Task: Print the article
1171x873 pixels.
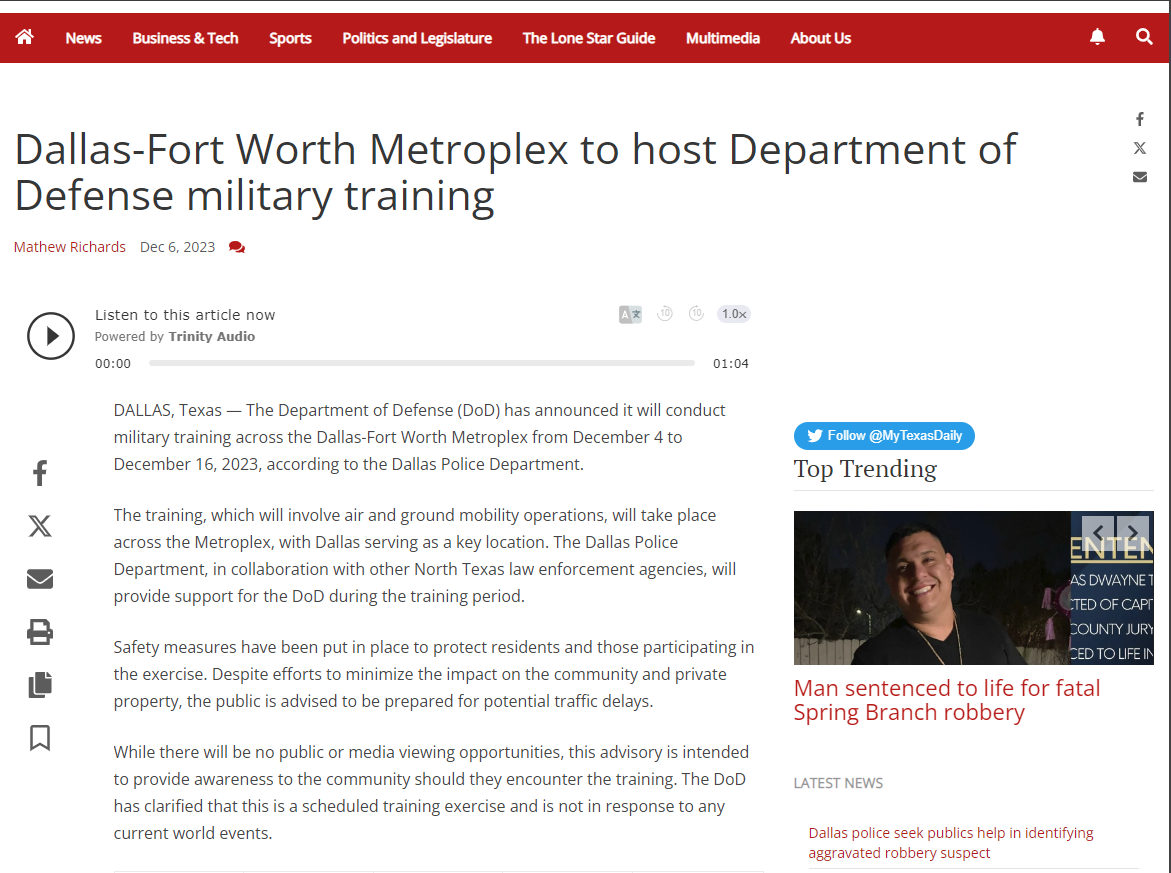Action: (40, 632)
